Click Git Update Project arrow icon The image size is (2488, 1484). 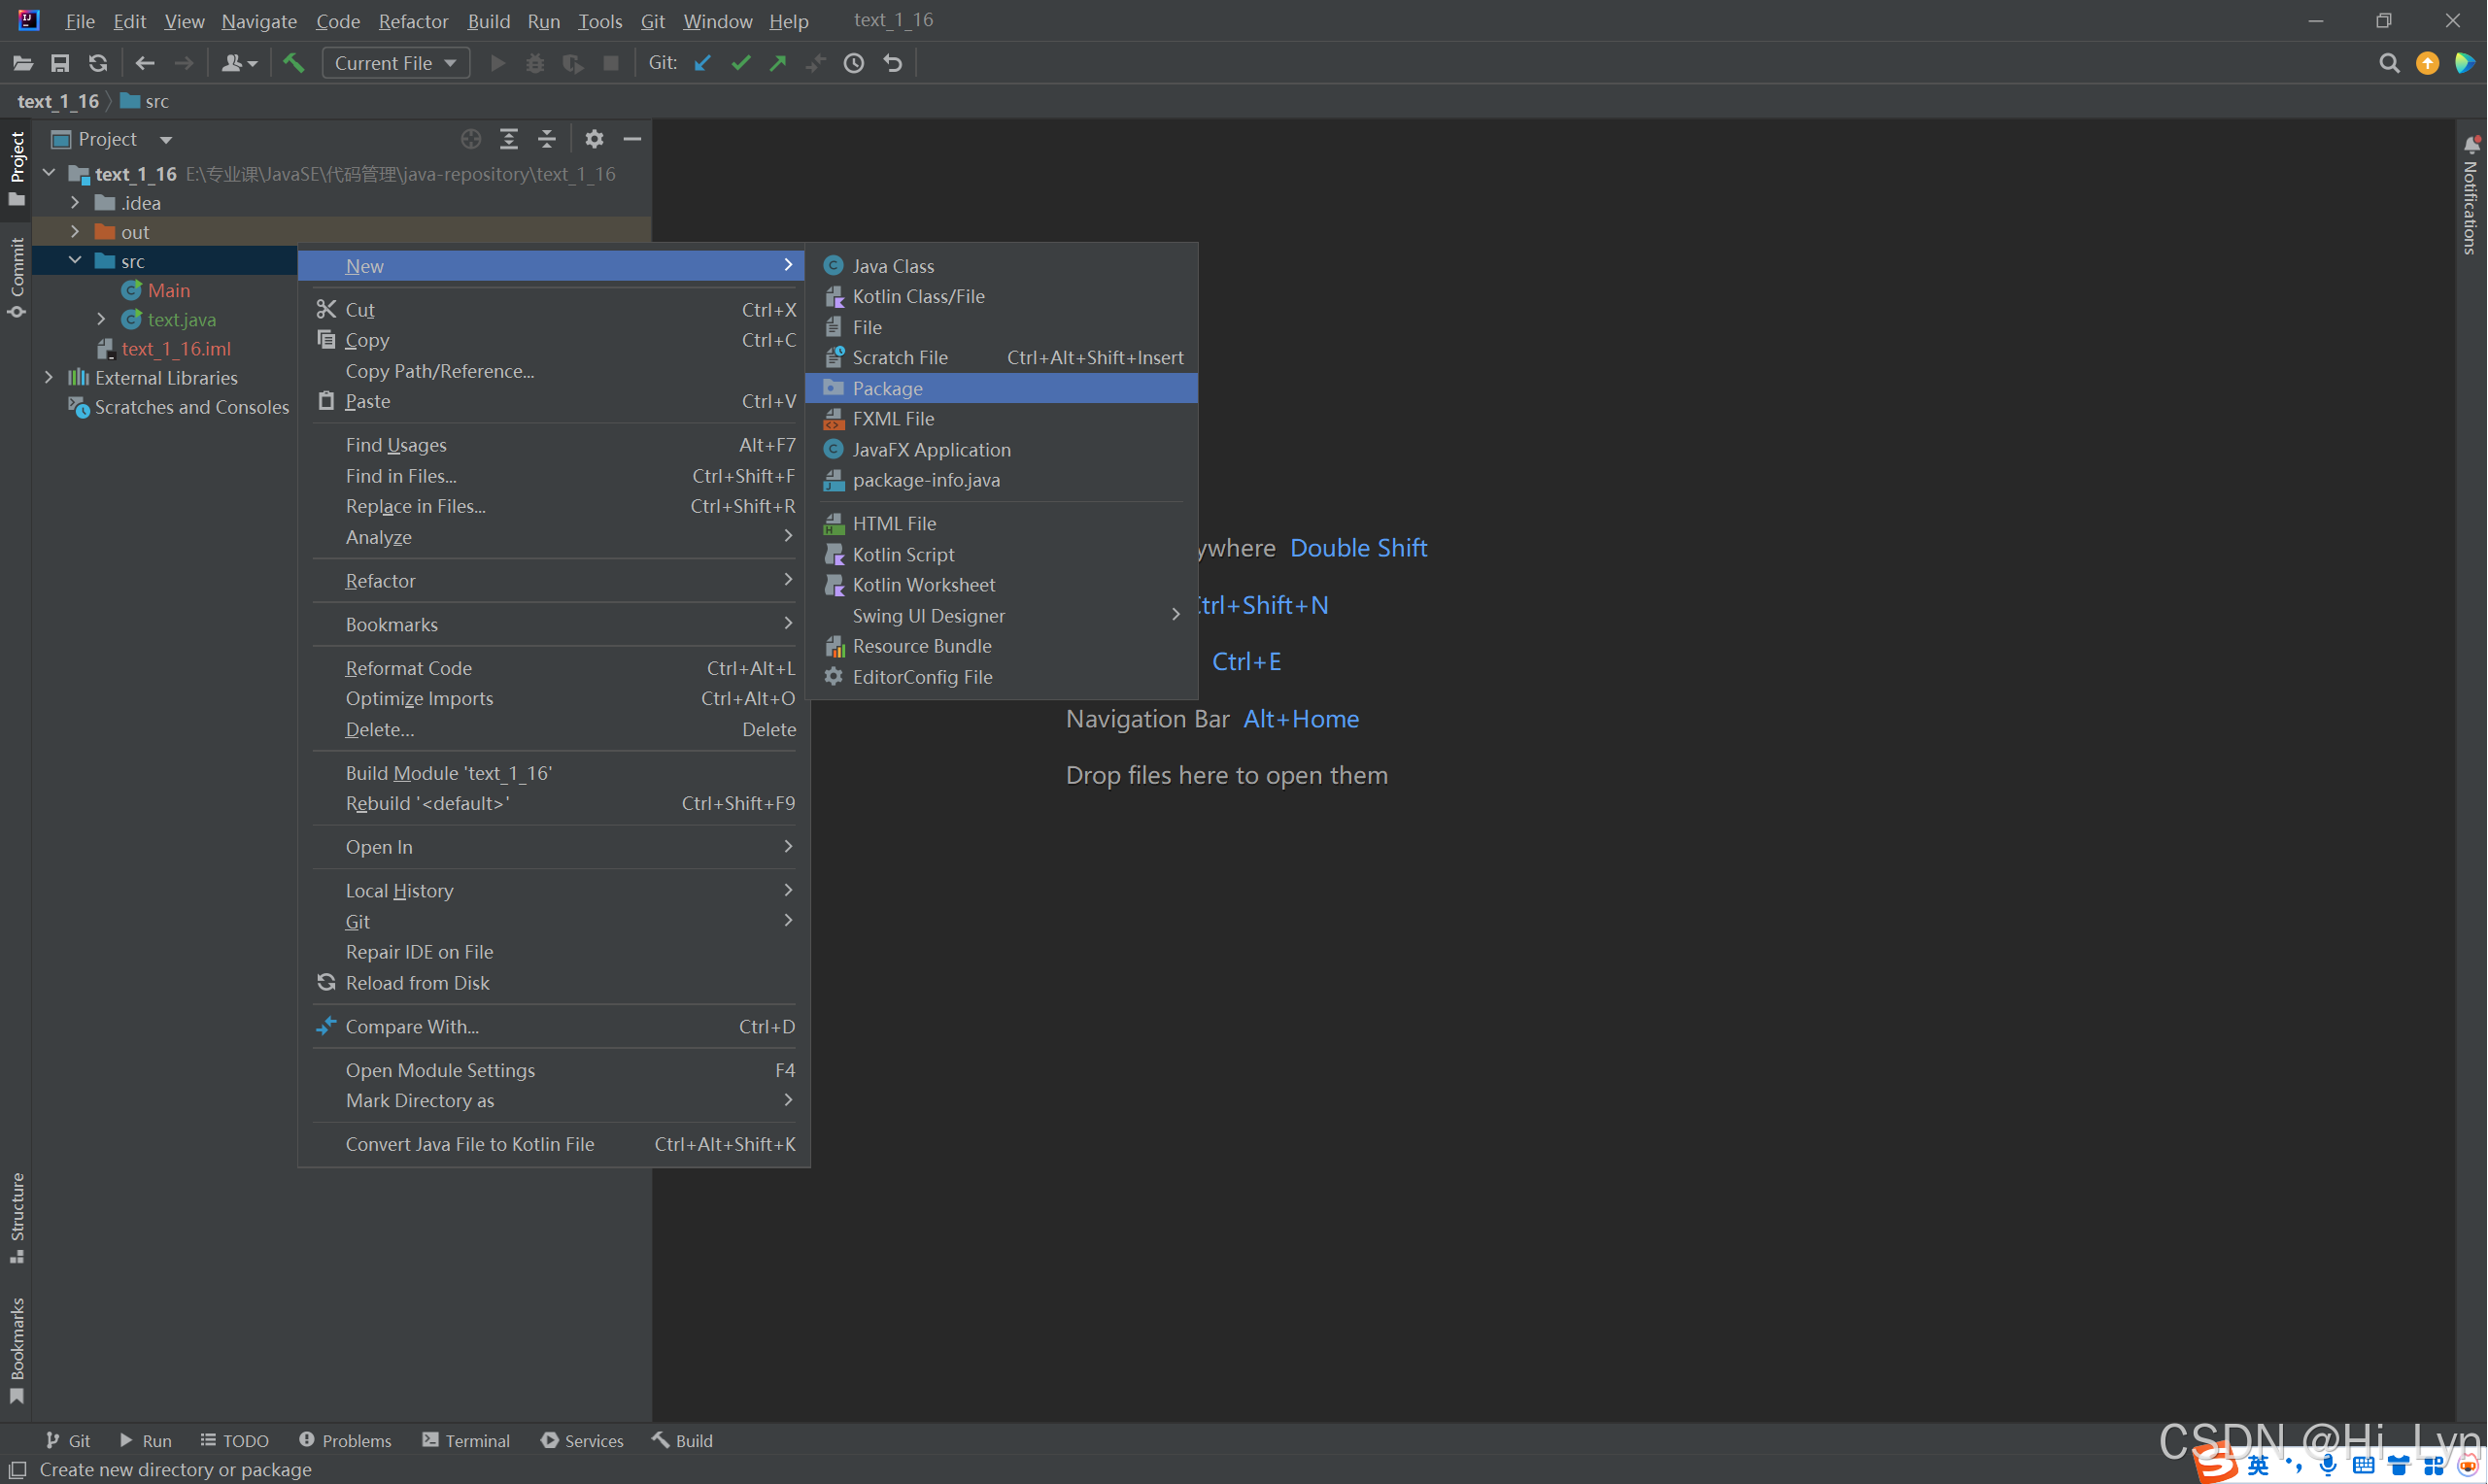(703, 63)
